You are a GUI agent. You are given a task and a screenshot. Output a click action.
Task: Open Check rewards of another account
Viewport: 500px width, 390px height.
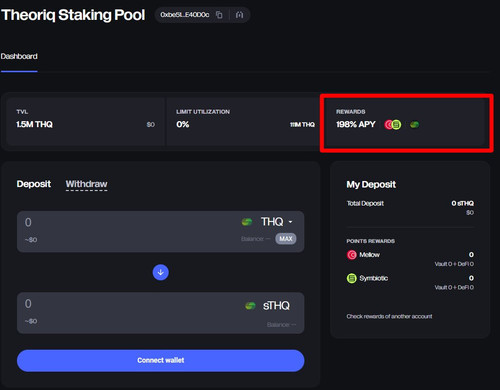coord(389,316)
